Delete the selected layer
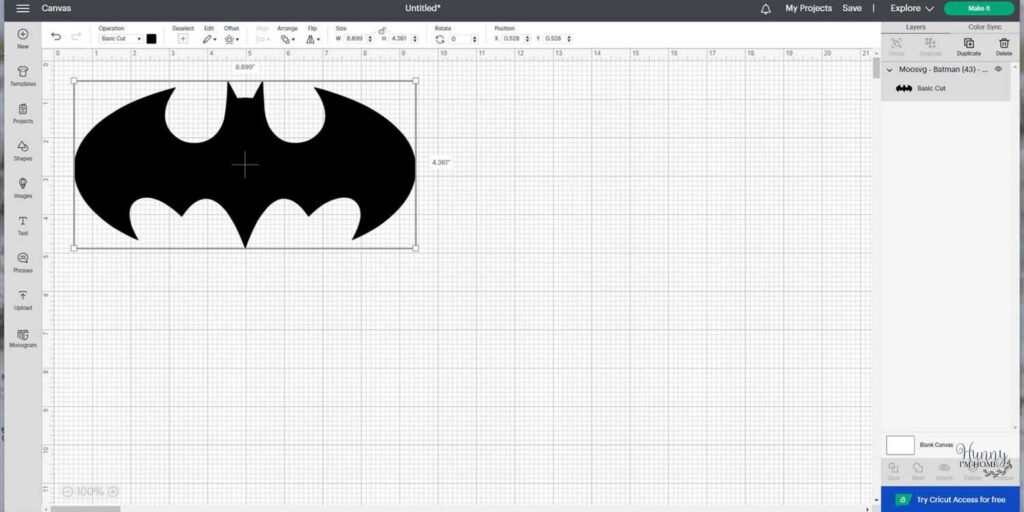Viewport: 1024px width, 512px height. pyautogui.click(x=1004, y=46)
